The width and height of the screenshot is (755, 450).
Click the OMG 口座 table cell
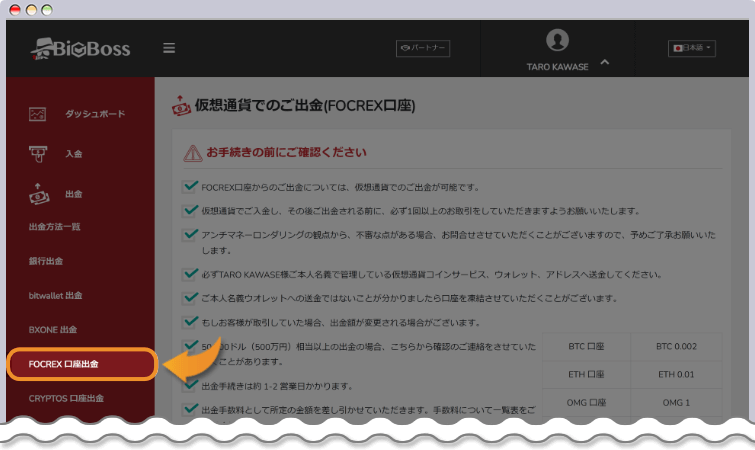click(586, 402)
